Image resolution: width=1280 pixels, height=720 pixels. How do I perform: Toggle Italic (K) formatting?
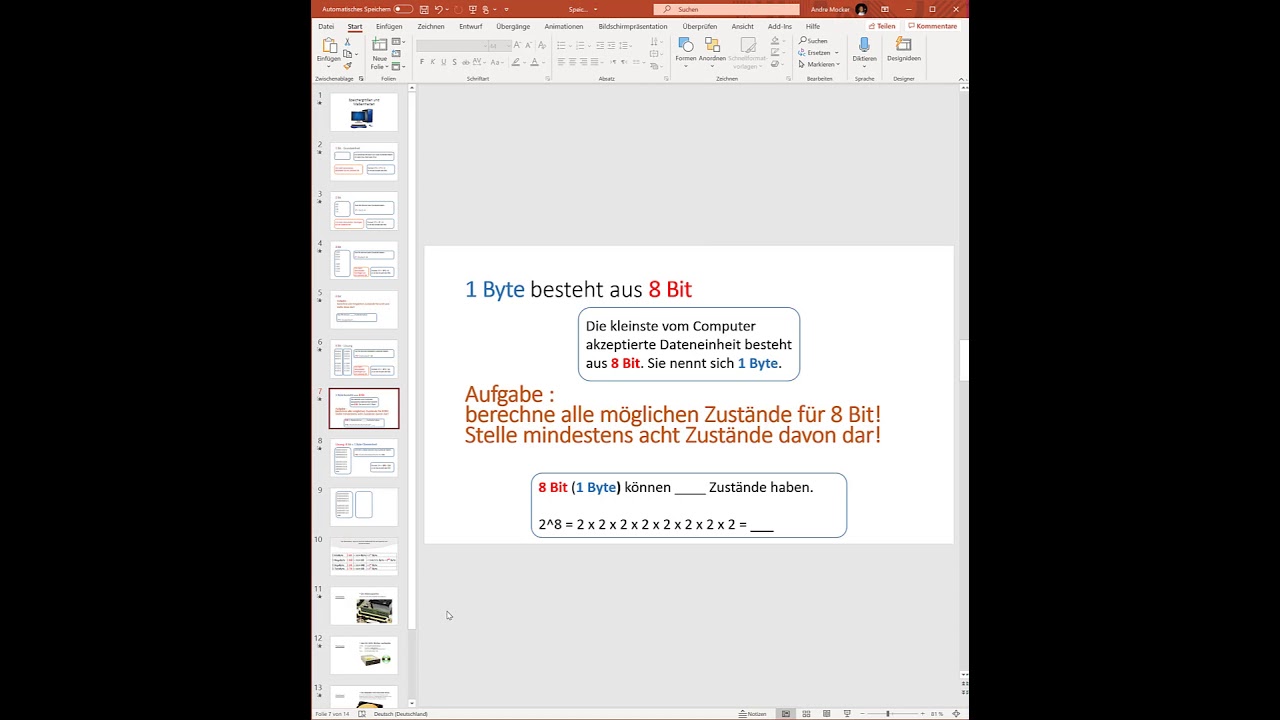[434, 62]
